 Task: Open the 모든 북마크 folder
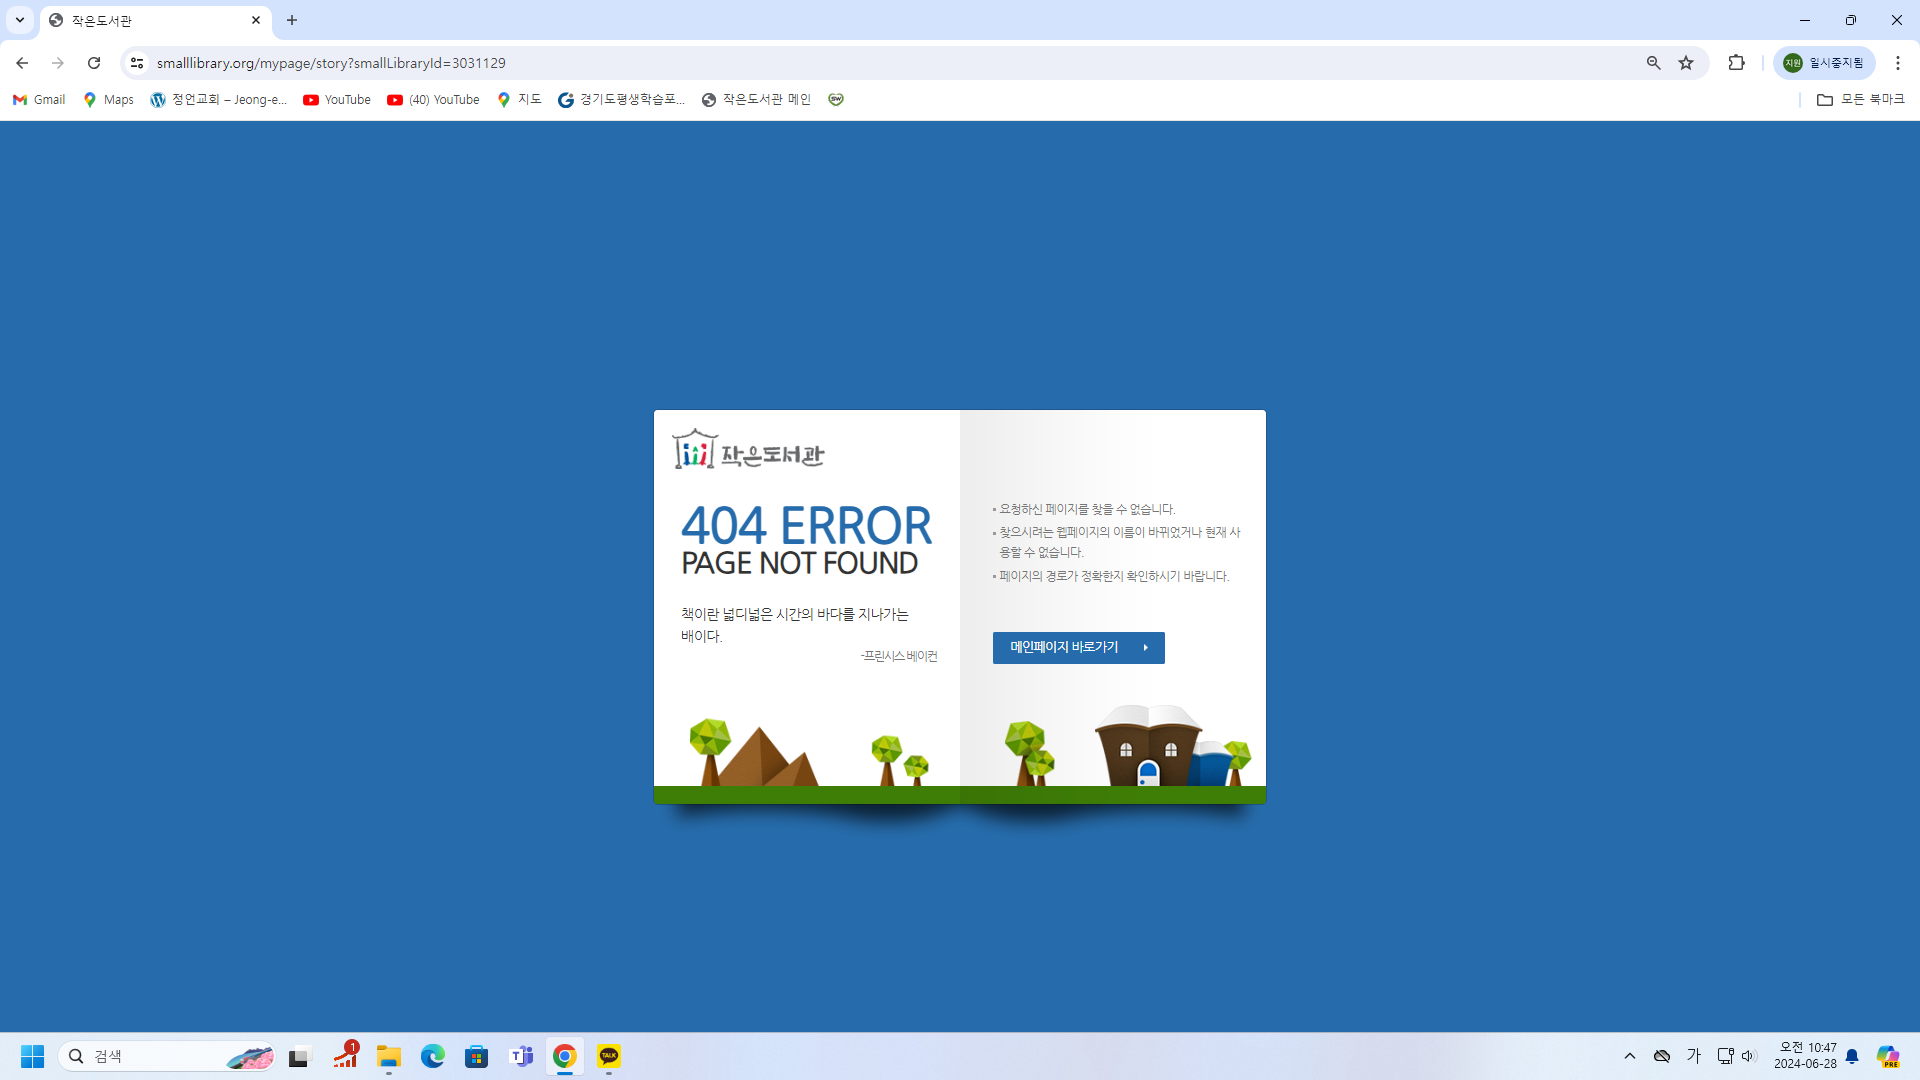pos(1860,100)
